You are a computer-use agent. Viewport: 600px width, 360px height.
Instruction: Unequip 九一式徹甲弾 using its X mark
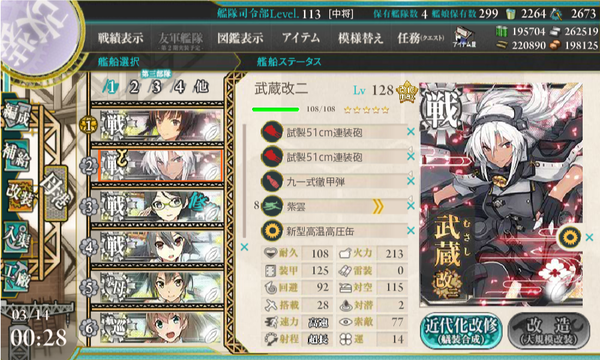pos(411,181)
